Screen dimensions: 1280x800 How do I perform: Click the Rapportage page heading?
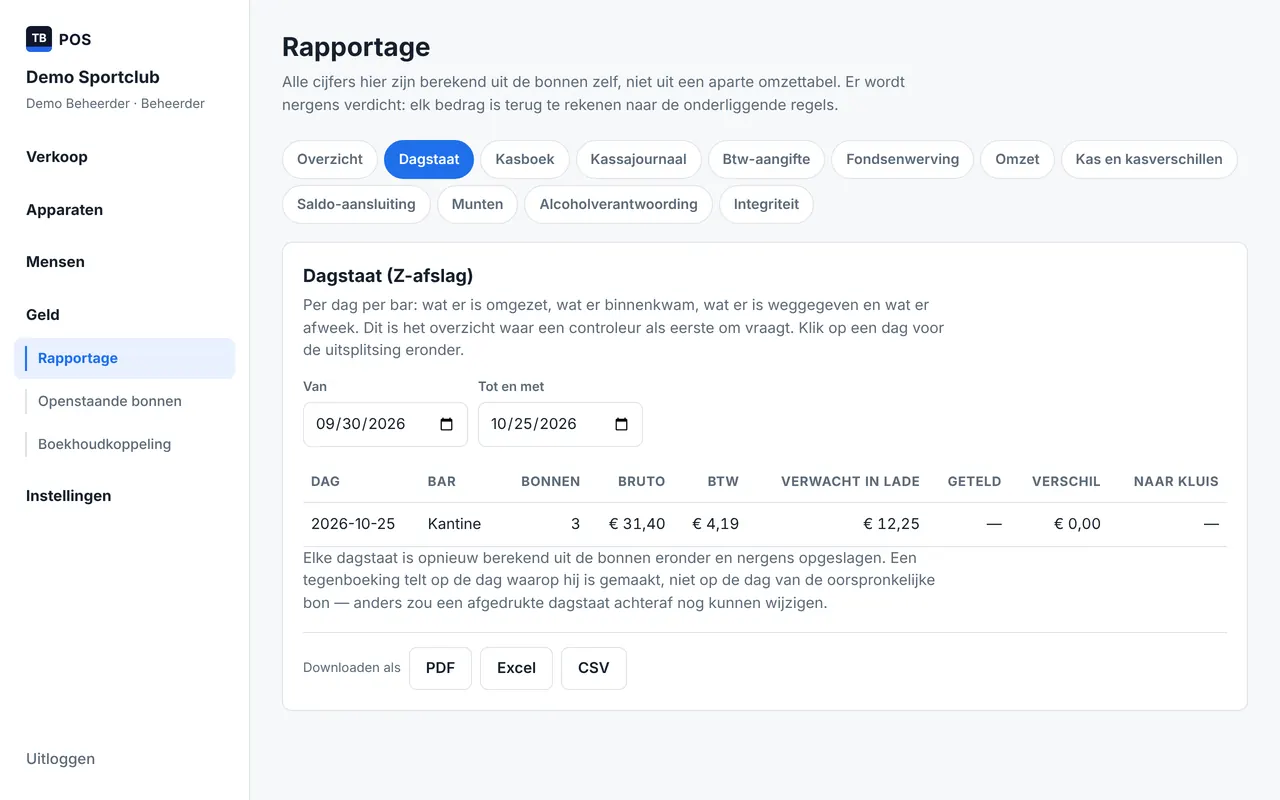pyautogui.click(x=356, y=47)
